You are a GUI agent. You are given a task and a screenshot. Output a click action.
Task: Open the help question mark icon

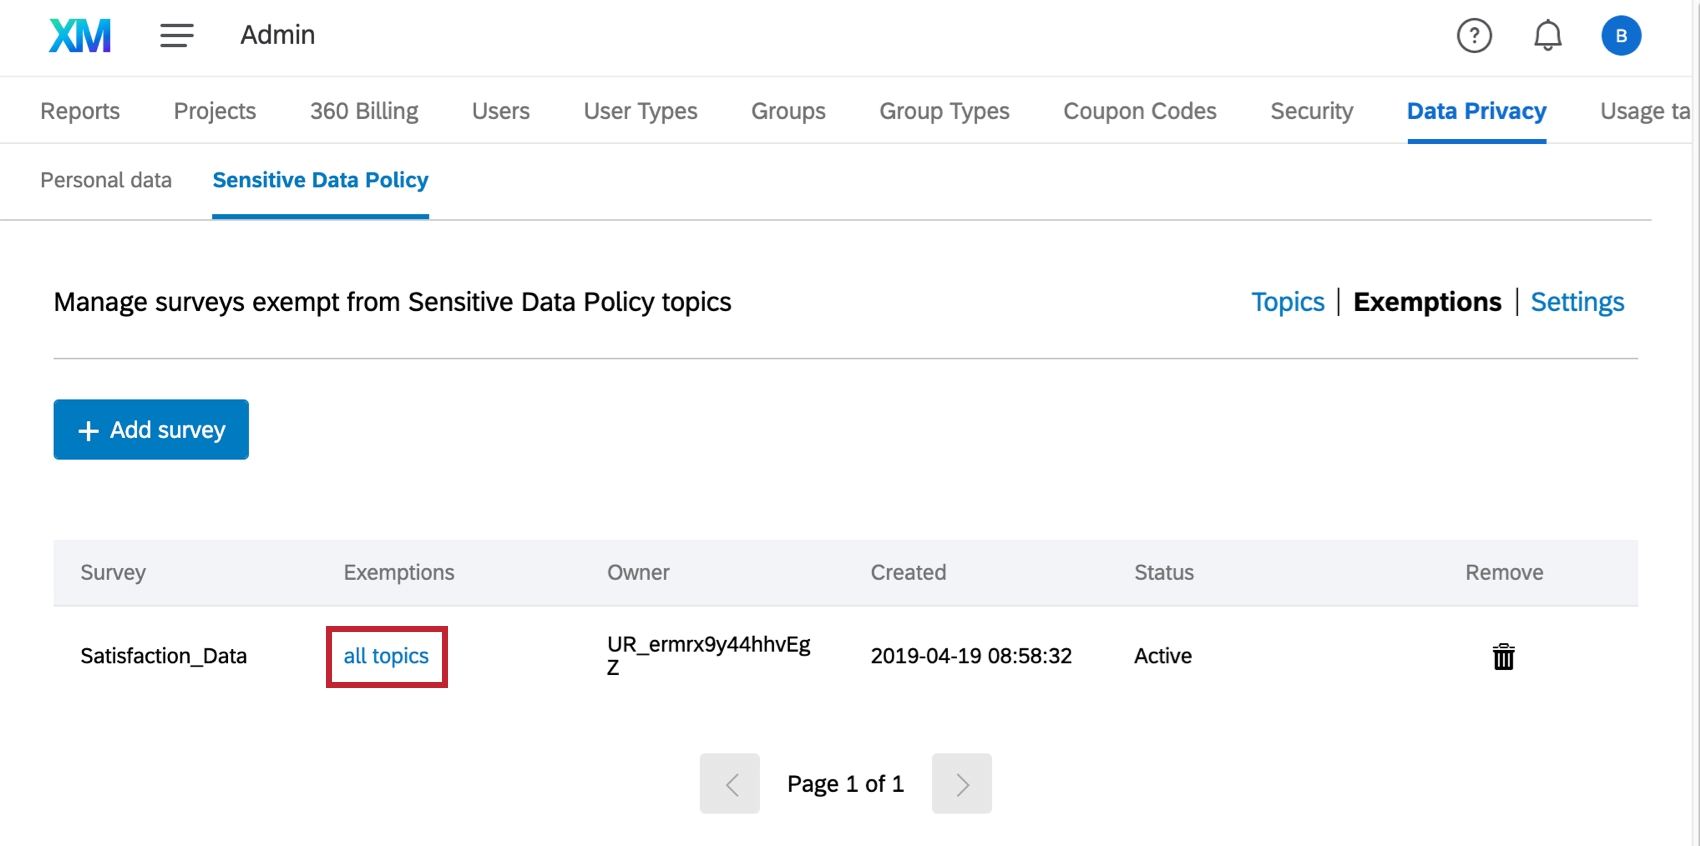click(x=1474, y=36)
